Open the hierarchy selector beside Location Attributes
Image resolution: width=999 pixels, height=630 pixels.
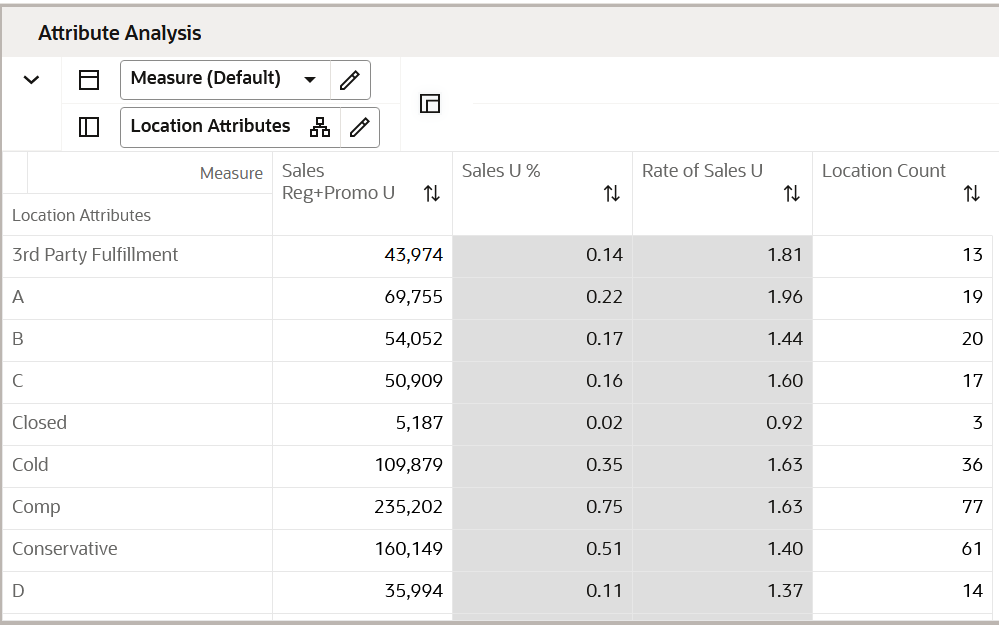tap(318, 127)
